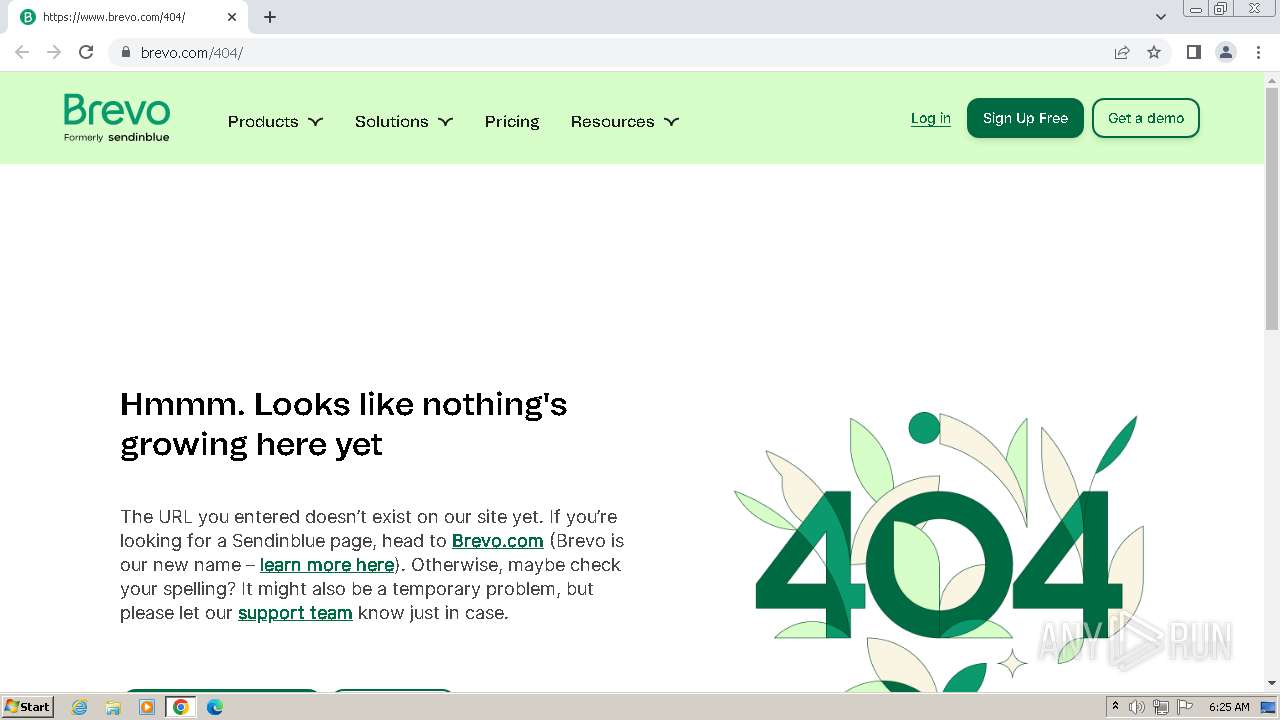Close the Brevo 404 tab
The height and width of the screenshot is (720, 1280).
[232, 17]
